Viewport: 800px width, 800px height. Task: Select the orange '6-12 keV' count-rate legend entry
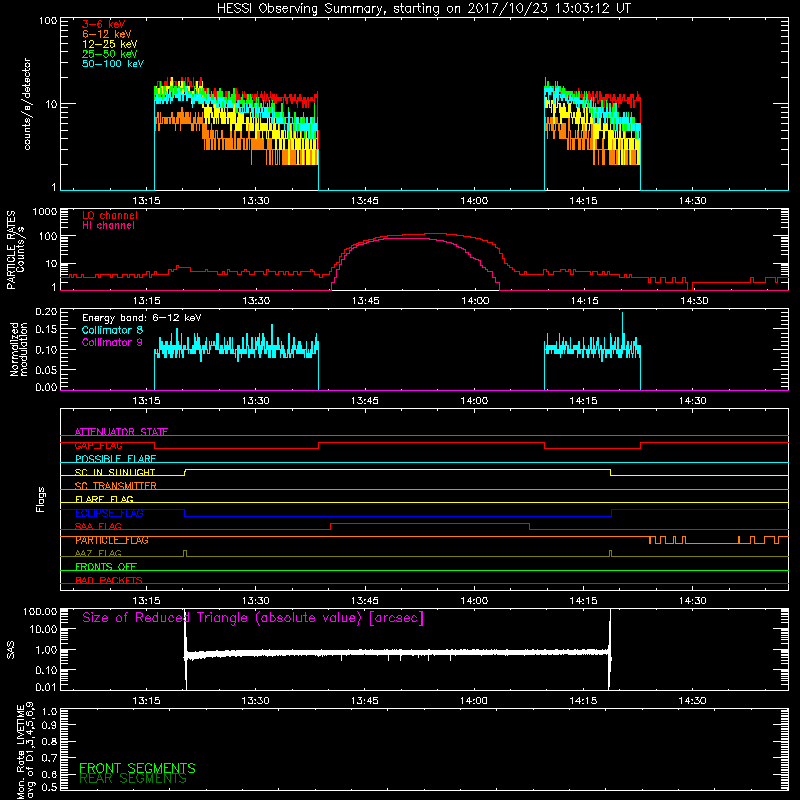(x=107, y=34)
